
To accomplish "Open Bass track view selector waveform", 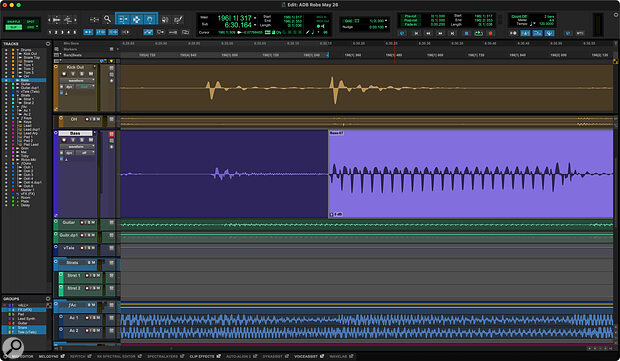I will pyautogui.click(x=77, y=146).
